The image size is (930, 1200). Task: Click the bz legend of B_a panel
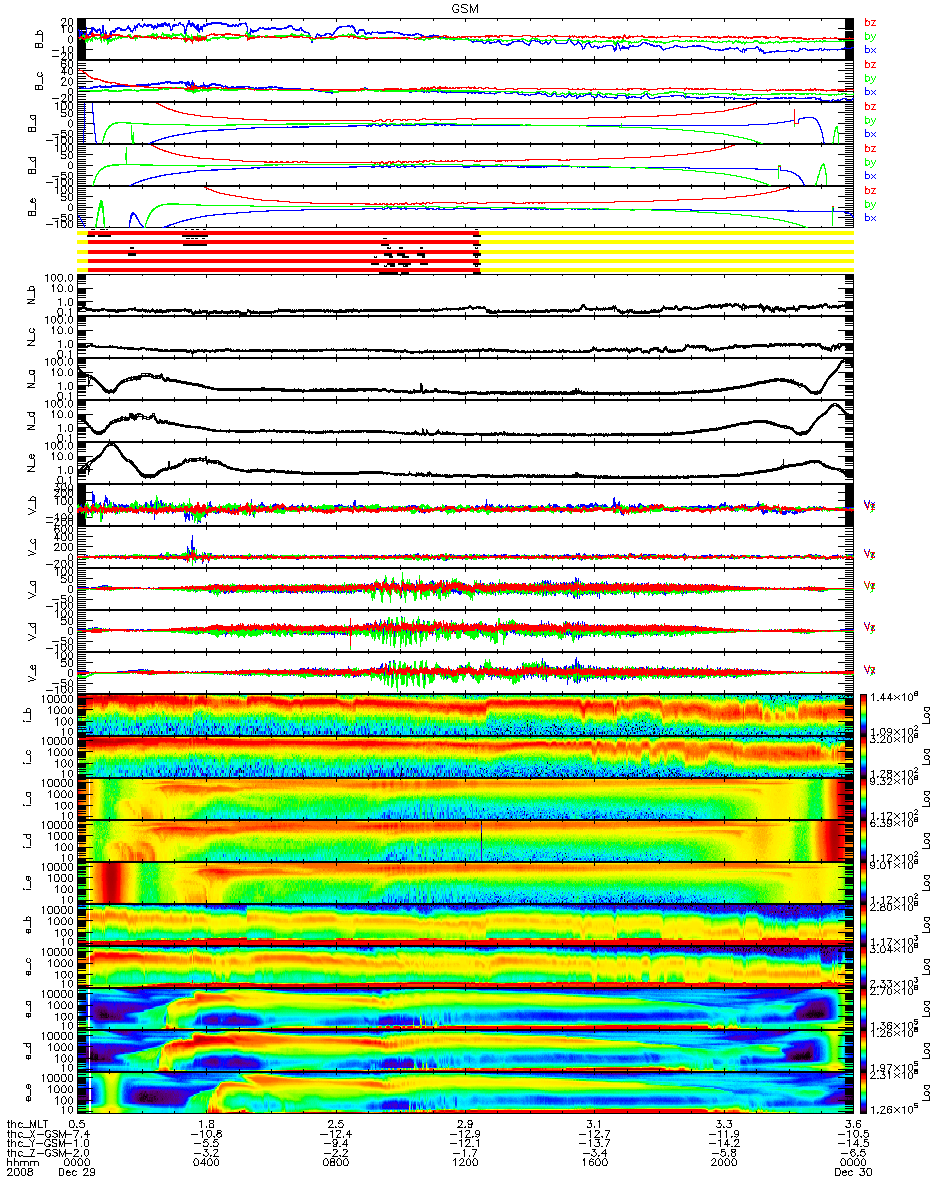(x=870, y=106)
